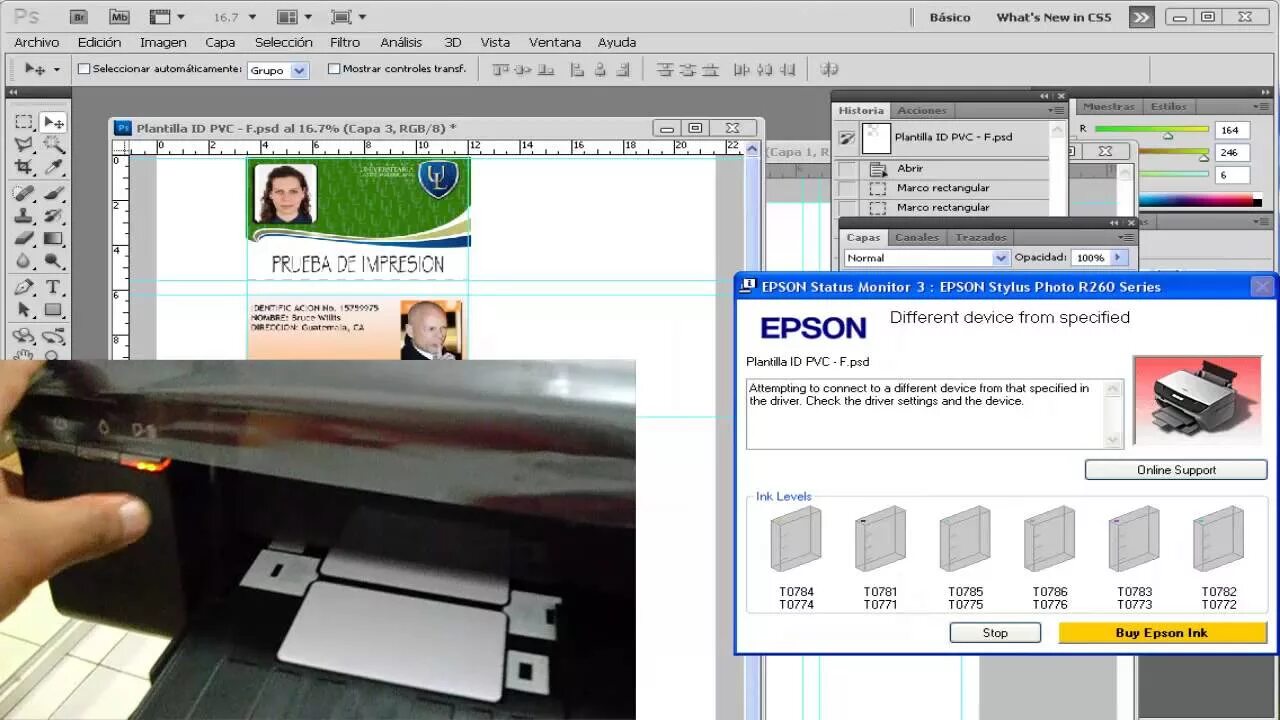The image size is (1280, 720).
Task: Select the Abrir history state
Action: (x=943, y=168)
